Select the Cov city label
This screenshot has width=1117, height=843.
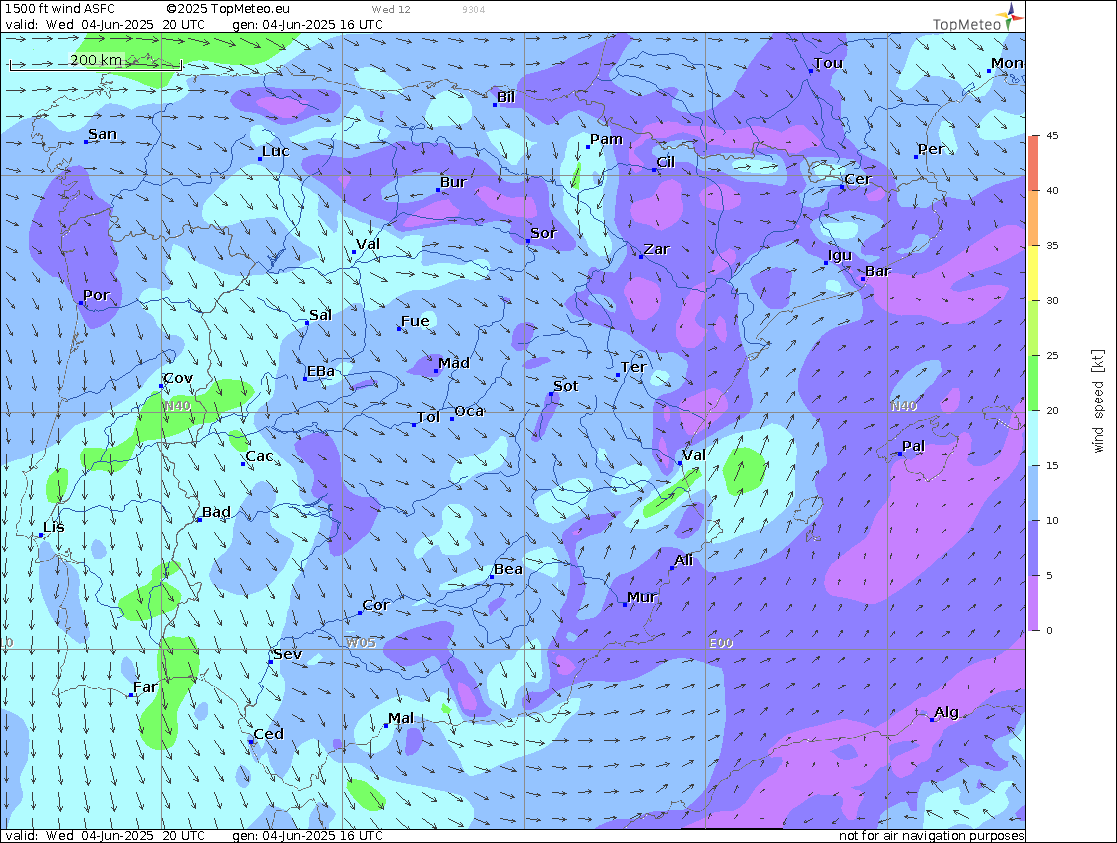(178, 378)
